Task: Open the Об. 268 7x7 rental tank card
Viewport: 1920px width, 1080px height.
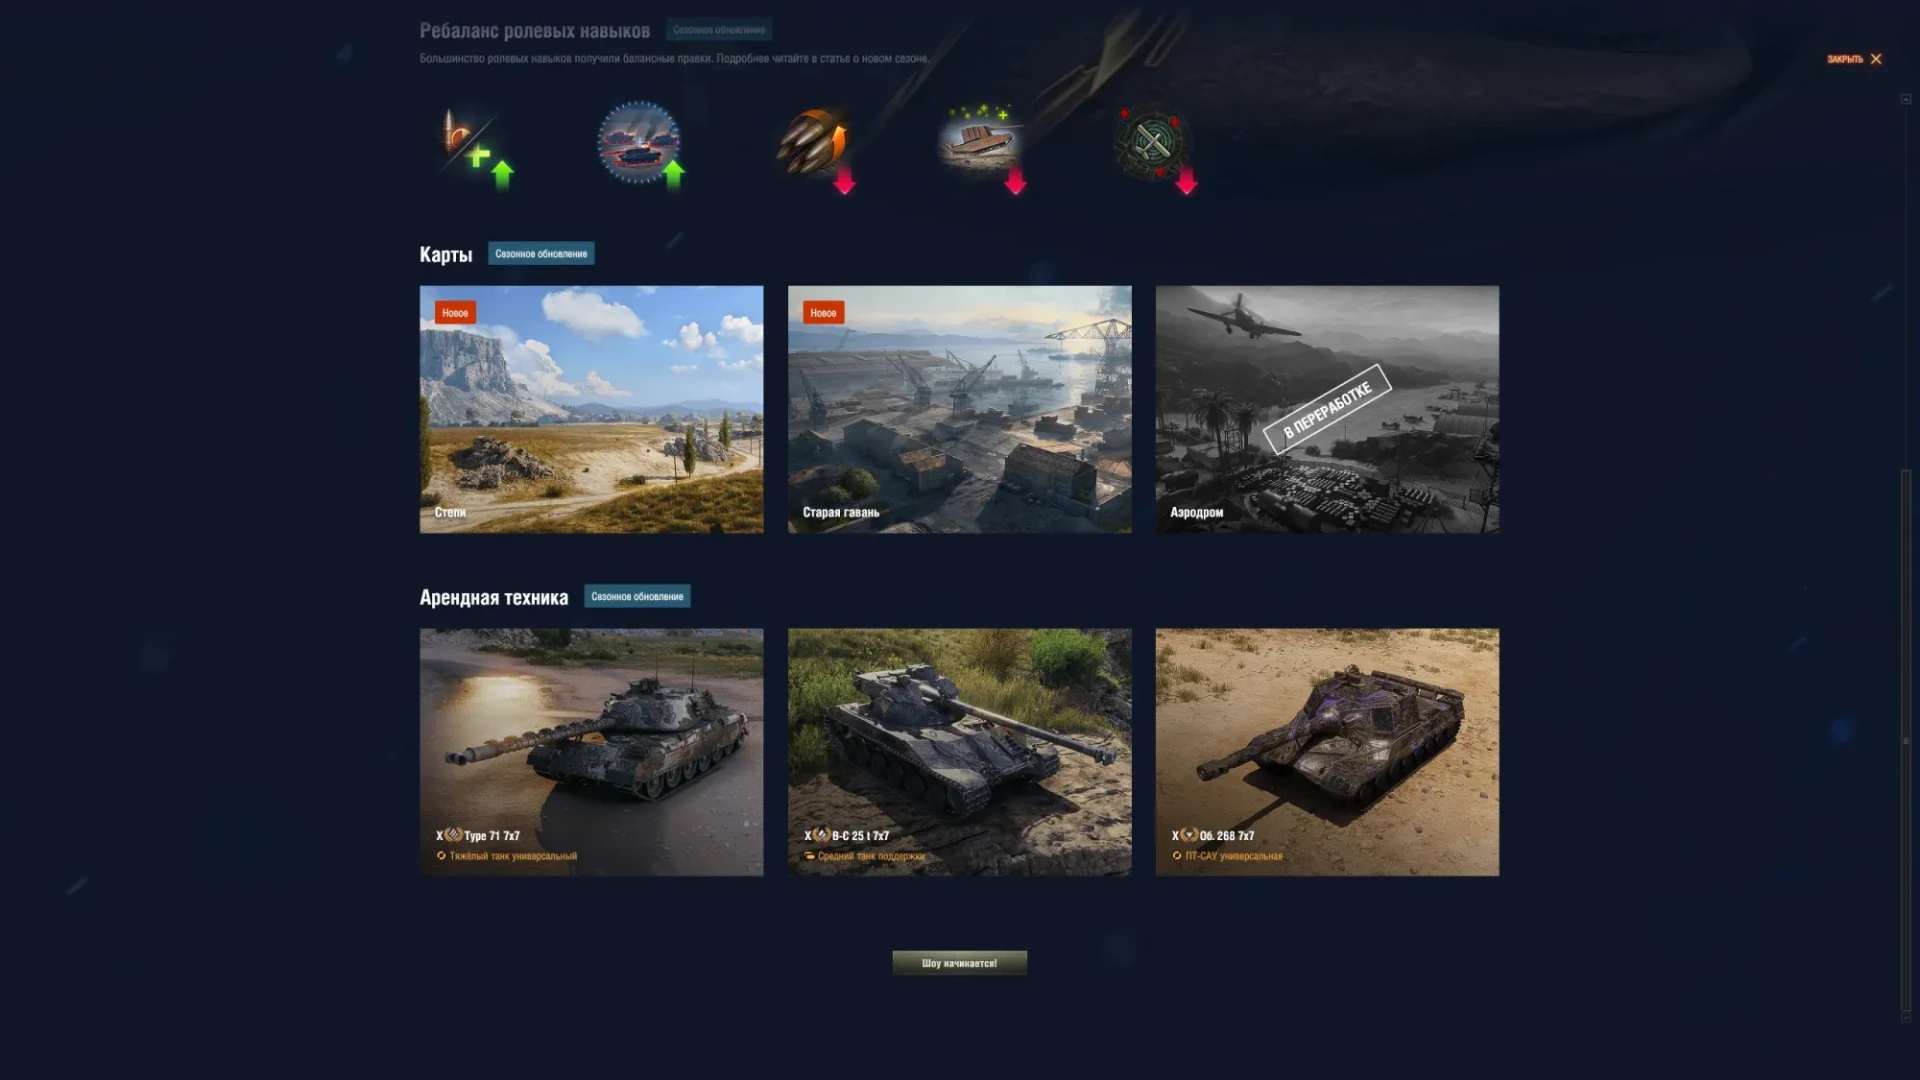Action: click(x=1327, y=752)
